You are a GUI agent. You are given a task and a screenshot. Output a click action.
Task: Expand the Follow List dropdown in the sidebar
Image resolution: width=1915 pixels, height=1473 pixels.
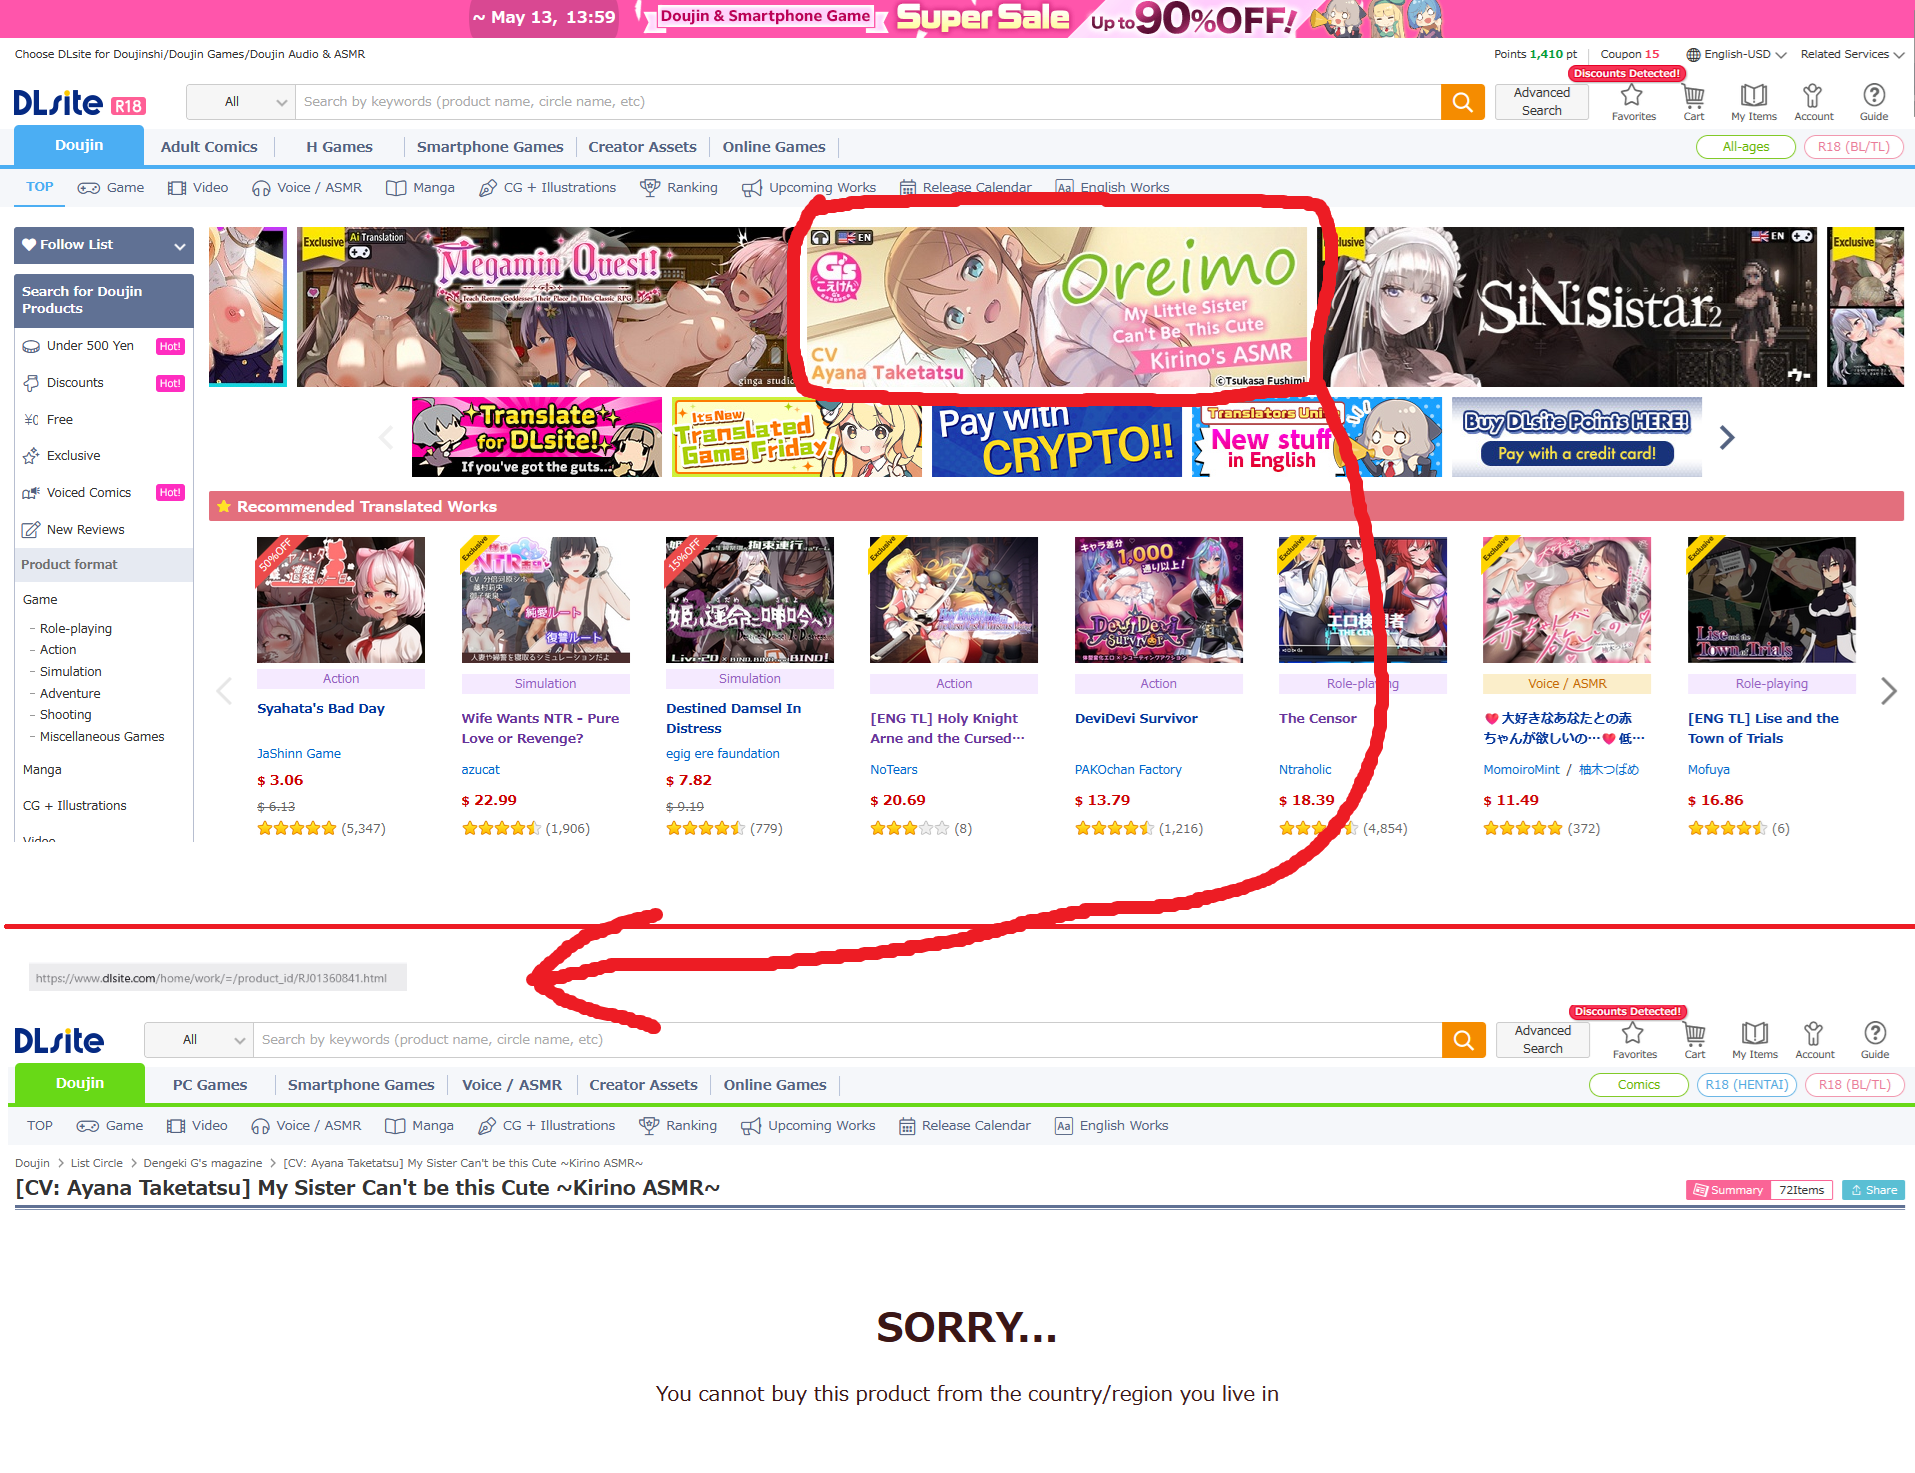104,245
